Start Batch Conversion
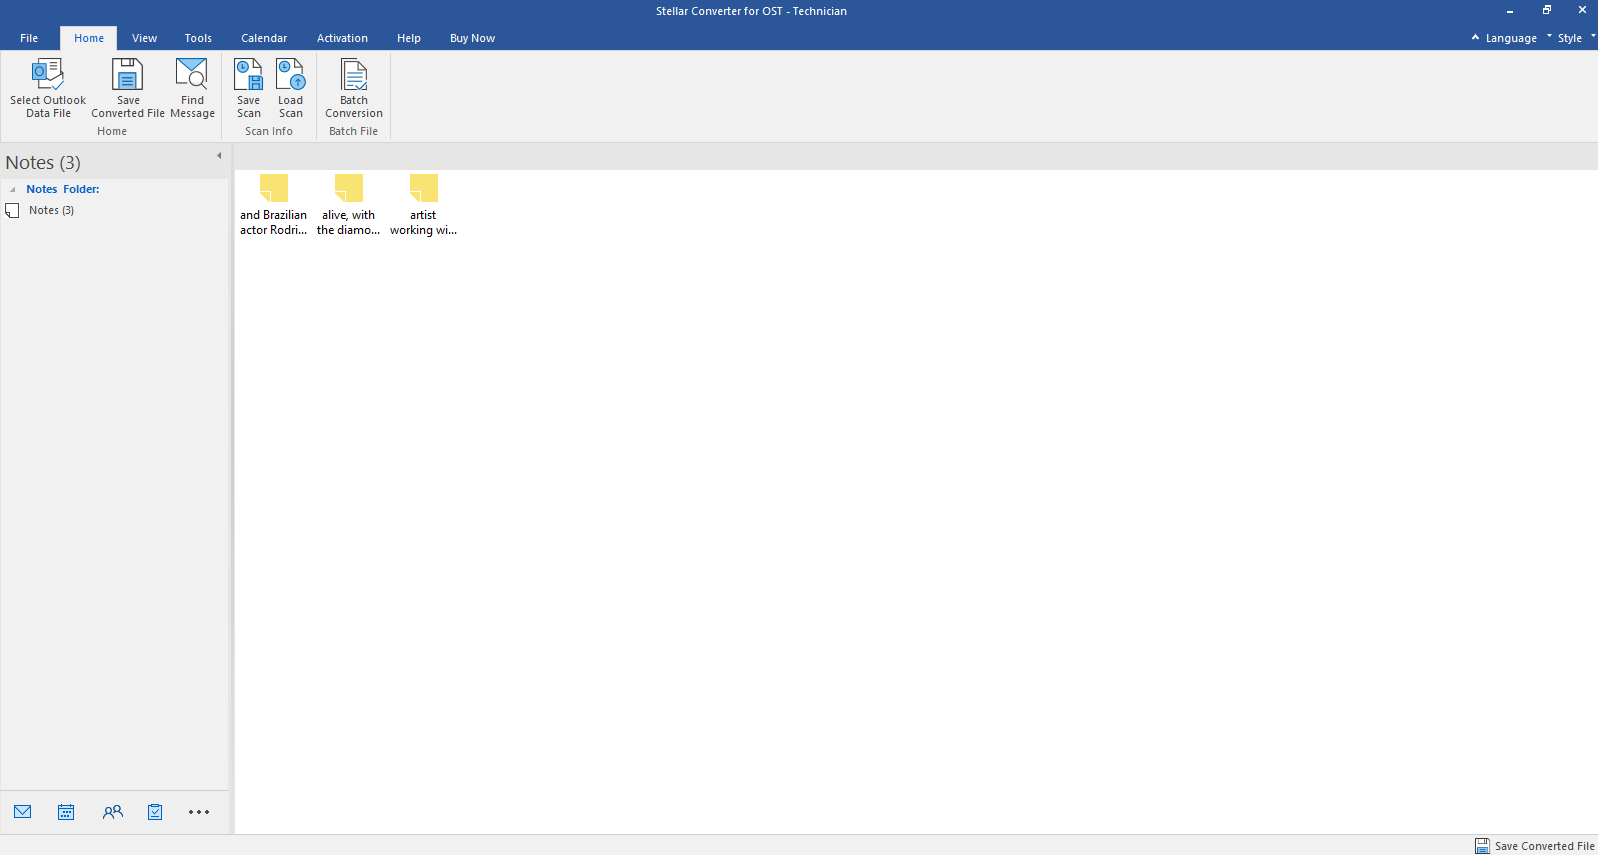The height and width of the screenshot is (855, 1598). tap(354, 88)
